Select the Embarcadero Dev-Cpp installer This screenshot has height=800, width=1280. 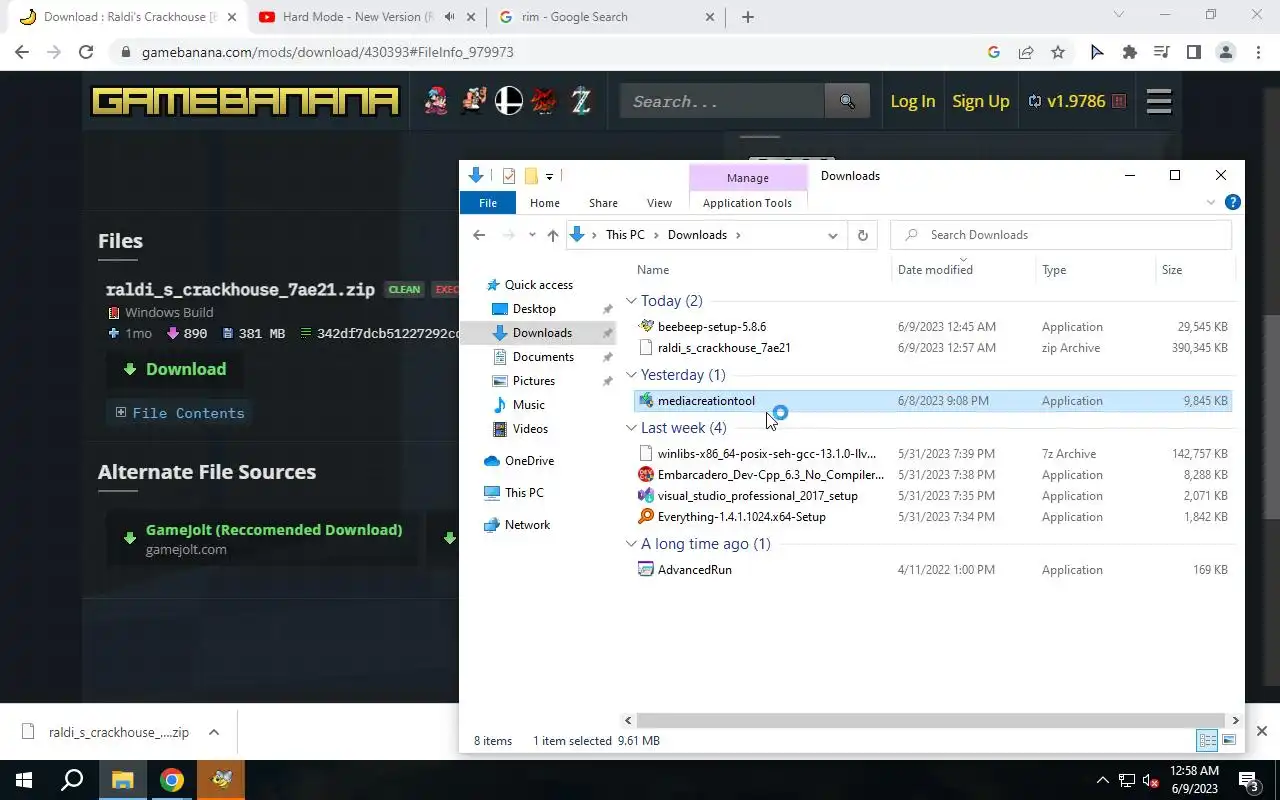pyautogui.click(x=933, y=475)
